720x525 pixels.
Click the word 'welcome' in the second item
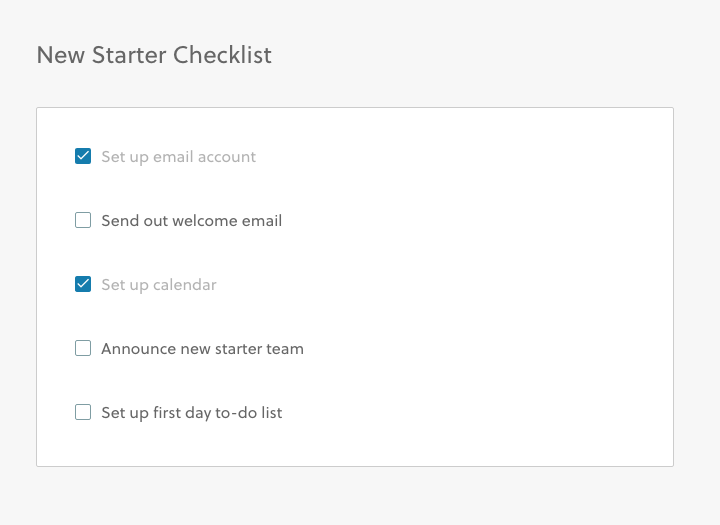(204, 221)
